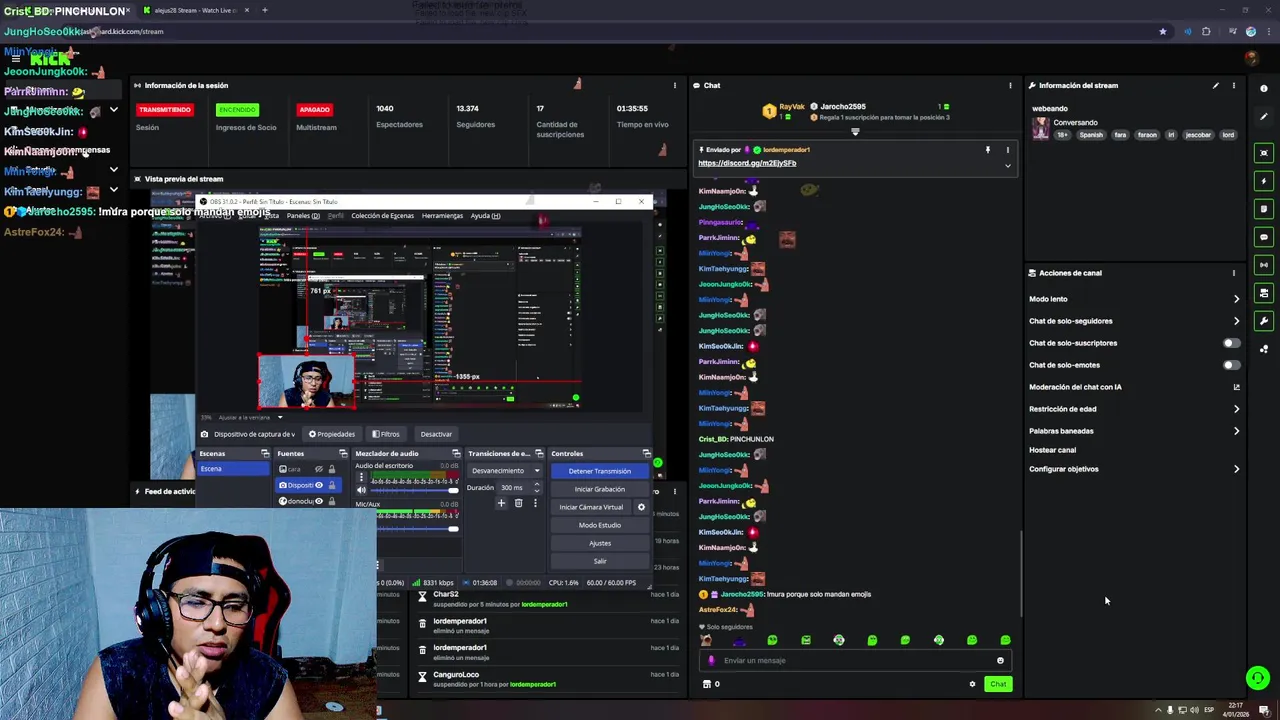
Task: Click the stream preview icon in the right sidebar
Action: point(1264,153)
